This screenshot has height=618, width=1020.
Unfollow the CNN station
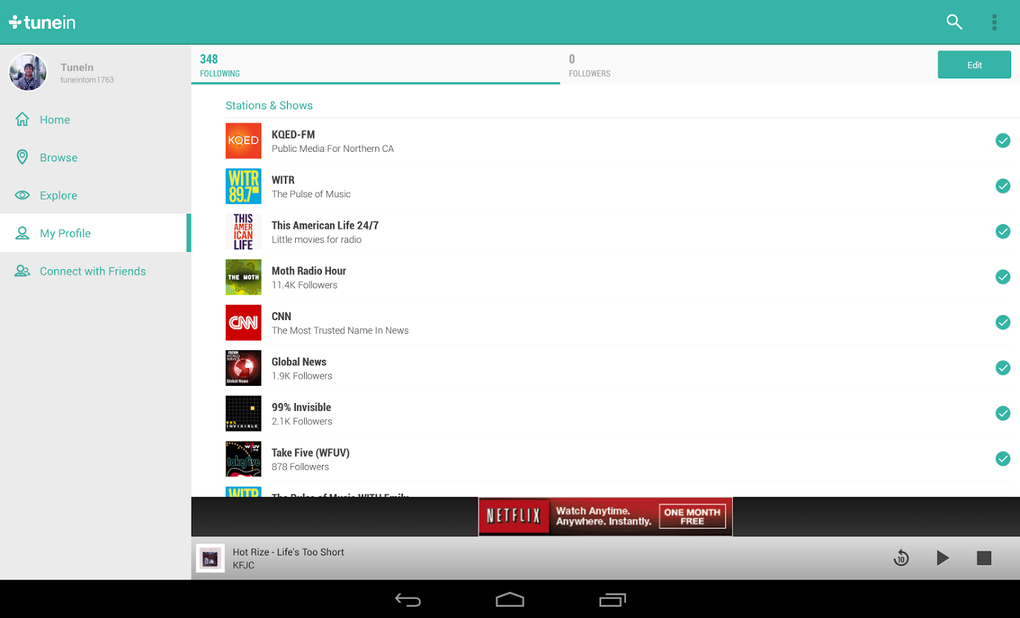(1003, 322)
